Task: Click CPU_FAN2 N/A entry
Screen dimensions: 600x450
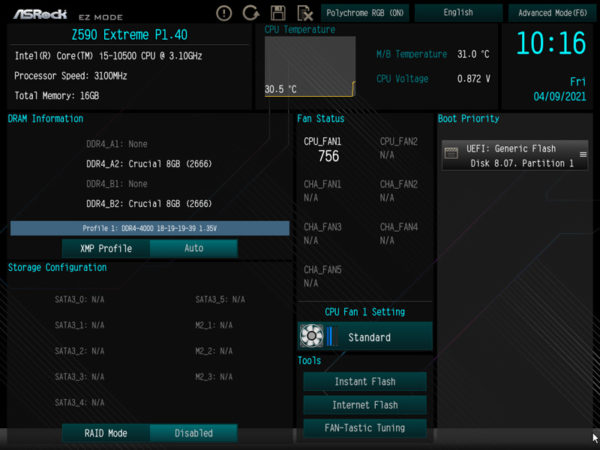Action: point(399,148)
